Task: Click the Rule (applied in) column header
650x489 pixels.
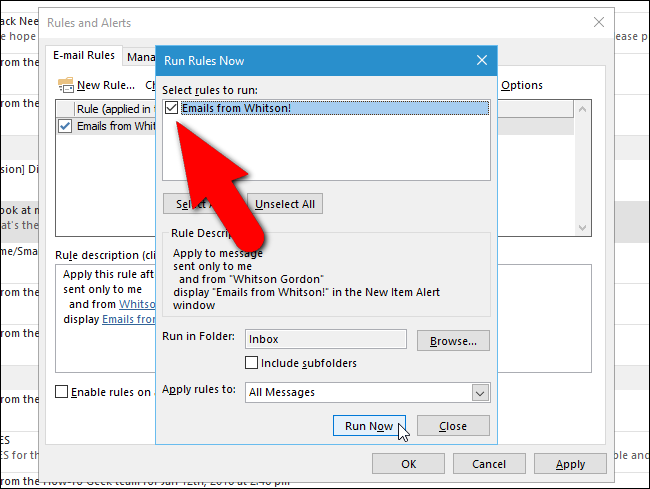Action: [x=115, y=109]
